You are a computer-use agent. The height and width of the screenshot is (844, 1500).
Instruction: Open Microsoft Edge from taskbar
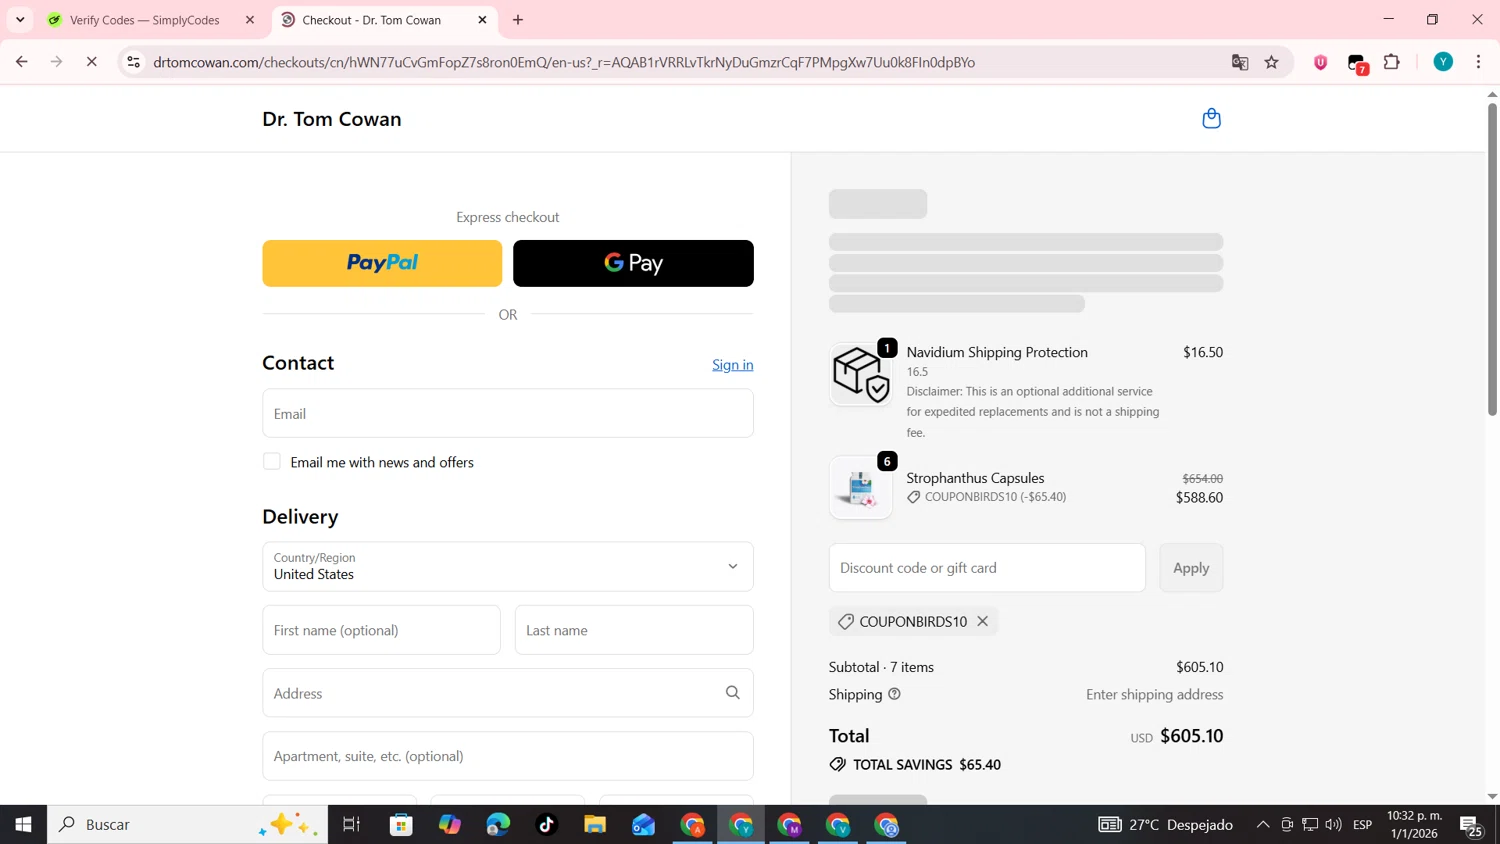coord(498,824)
